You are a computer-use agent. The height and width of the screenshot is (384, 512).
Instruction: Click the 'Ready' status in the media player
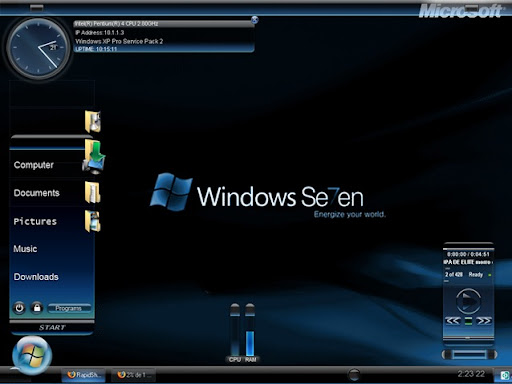(x=476, y=275)
